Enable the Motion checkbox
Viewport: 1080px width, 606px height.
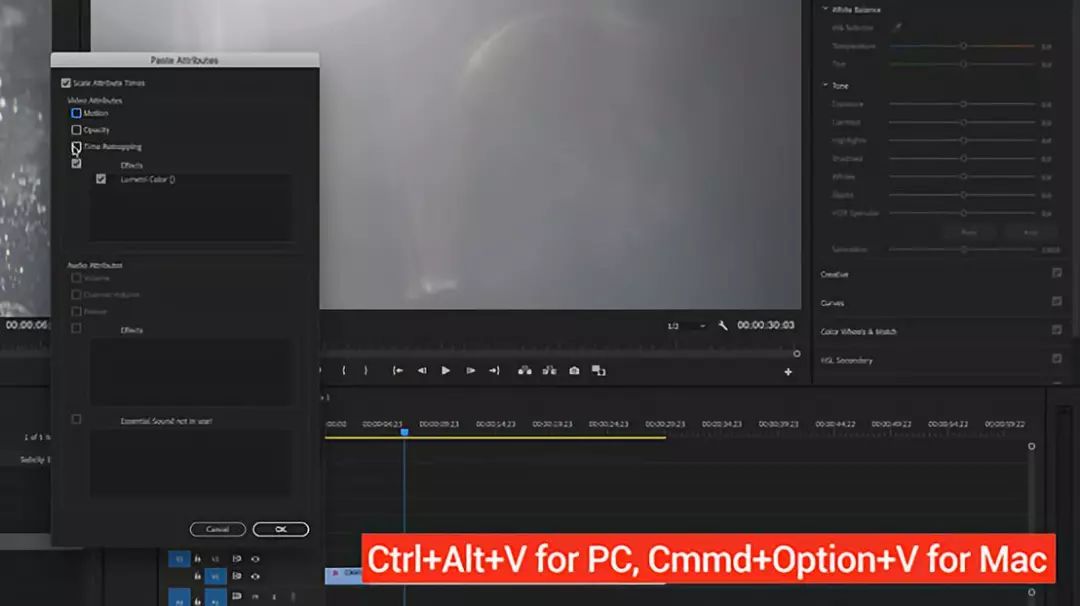coord(76,113)
